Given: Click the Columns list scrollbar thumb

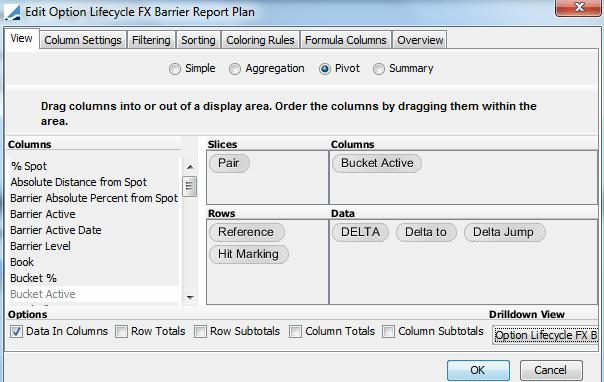Looking at the screenshot, I should point(190,186).
